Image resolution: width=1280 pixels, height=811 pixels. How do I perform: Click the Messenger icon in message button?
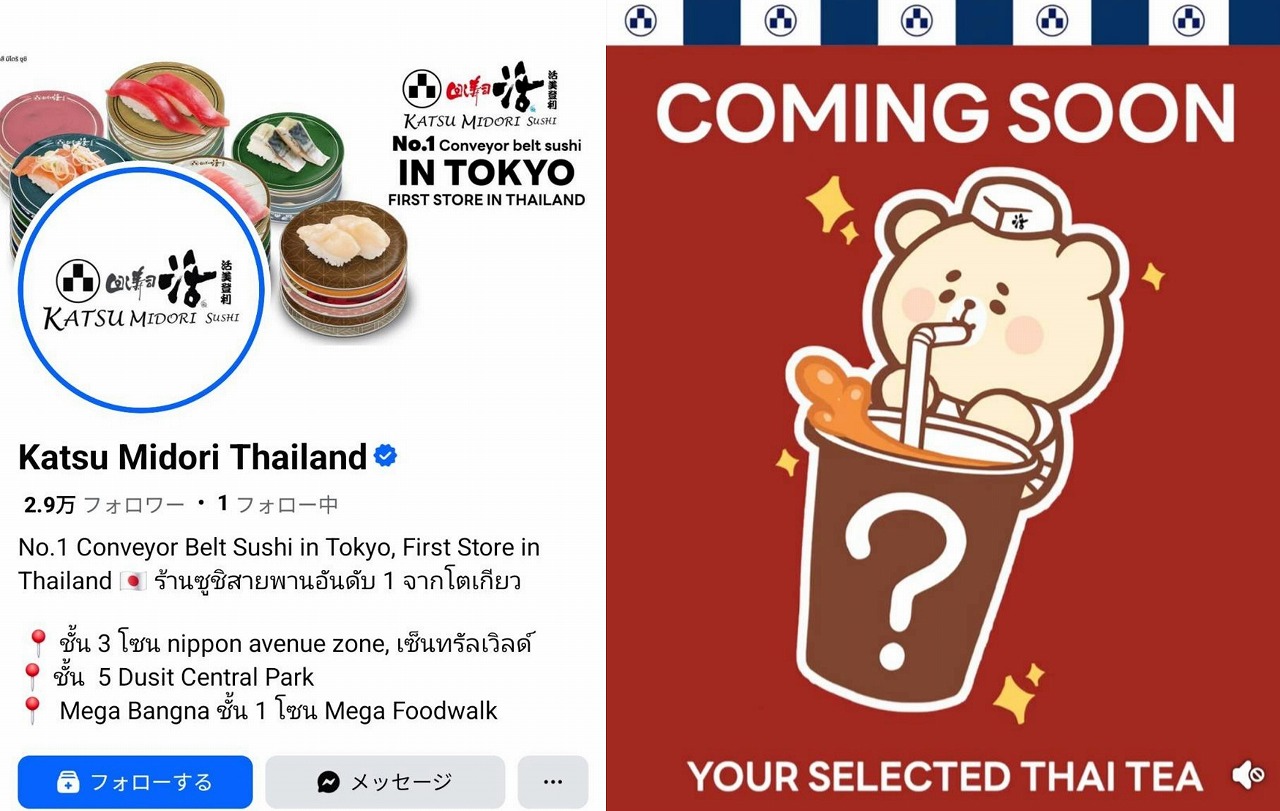click(x=329, y=782)
